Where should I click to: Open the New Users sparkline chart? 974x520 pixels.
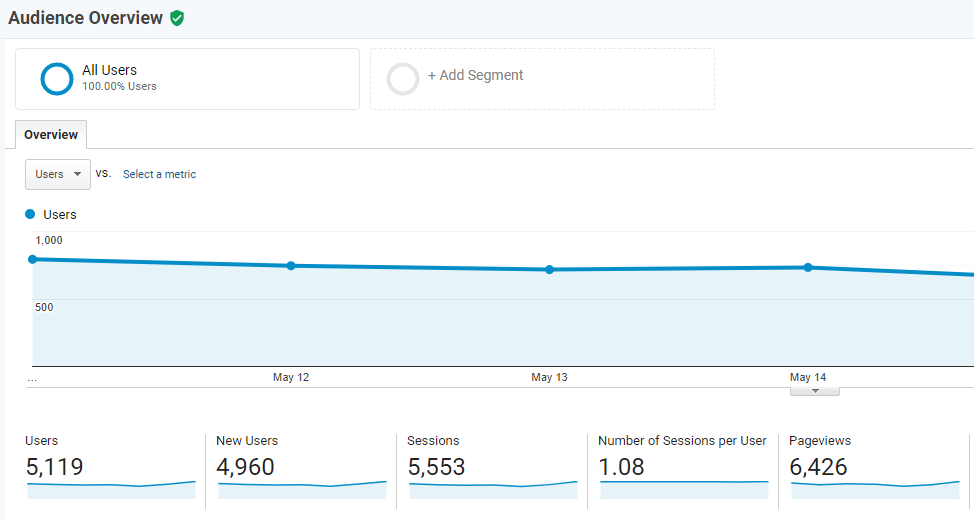click(302, 490)
